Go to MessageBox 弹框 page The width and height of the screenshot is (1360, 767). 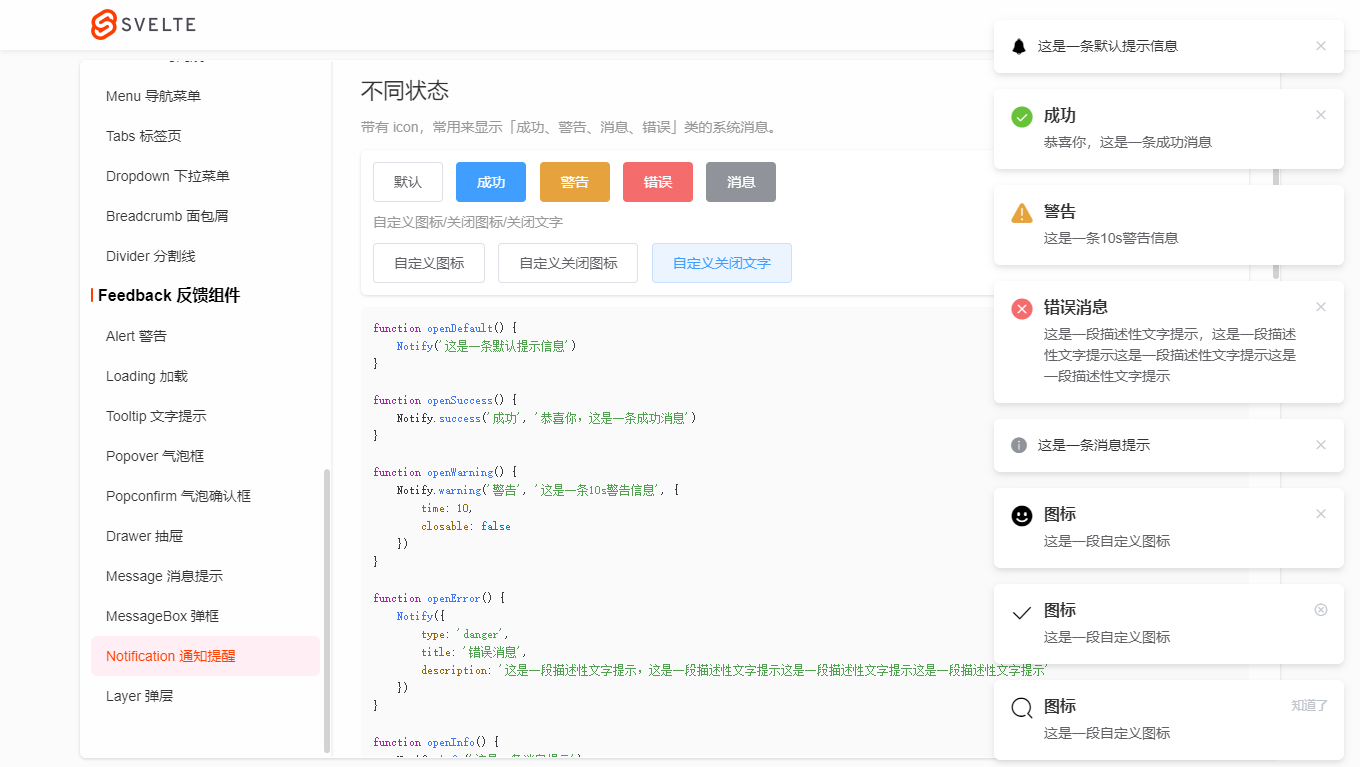(x=162, y=616)
